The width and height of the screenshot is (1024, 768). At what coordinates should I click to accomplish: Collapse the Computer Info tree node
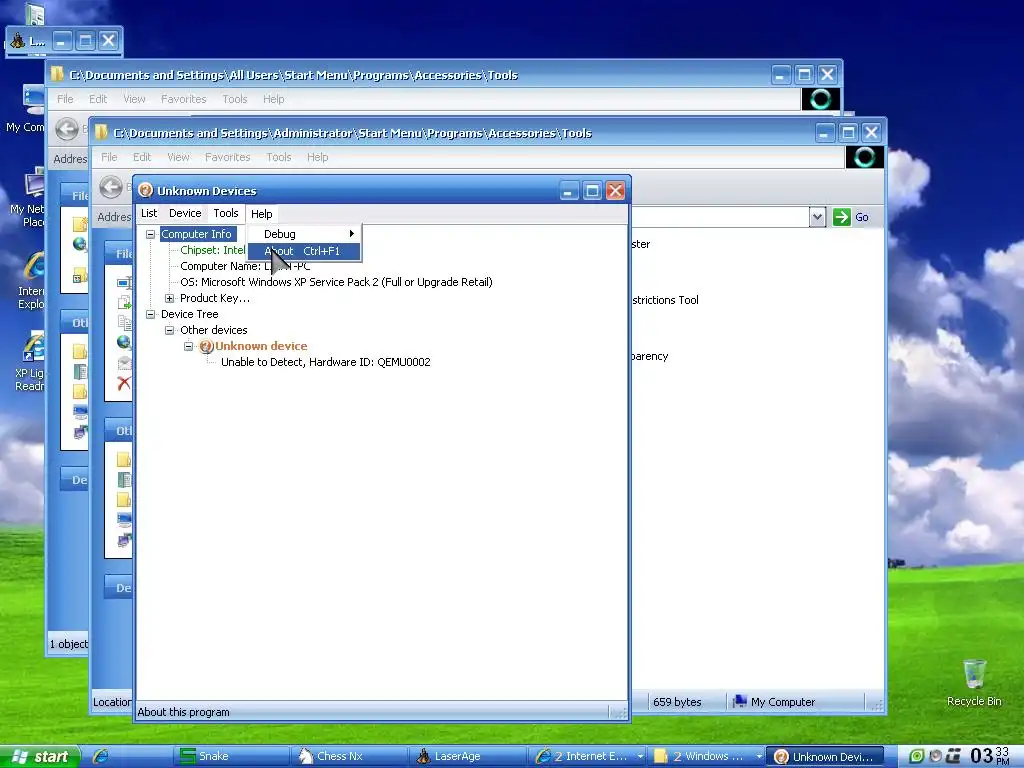click(150, 234)
